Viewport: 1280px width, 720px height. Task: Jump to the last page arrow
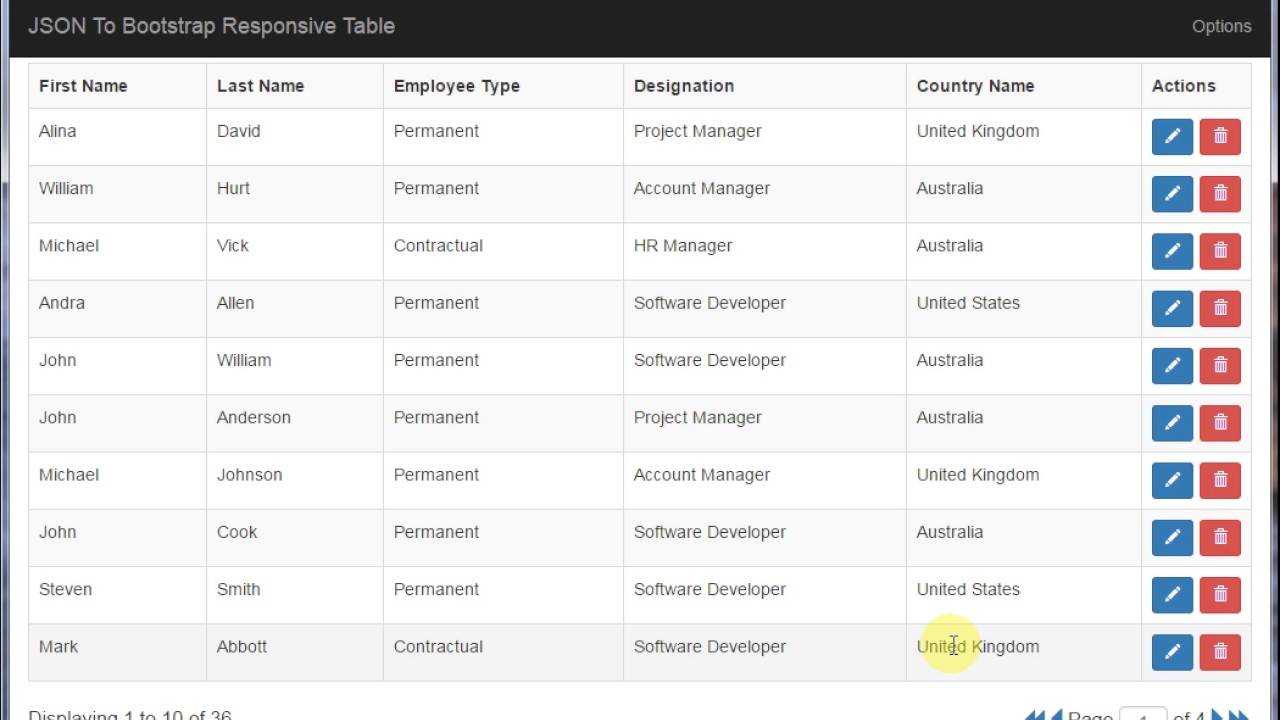1240,716
